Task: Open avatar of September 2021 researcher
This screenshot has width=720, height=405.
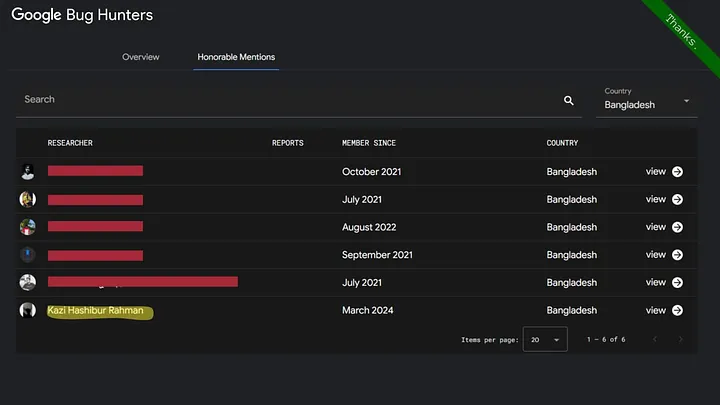Action: [x=28, y=255]
